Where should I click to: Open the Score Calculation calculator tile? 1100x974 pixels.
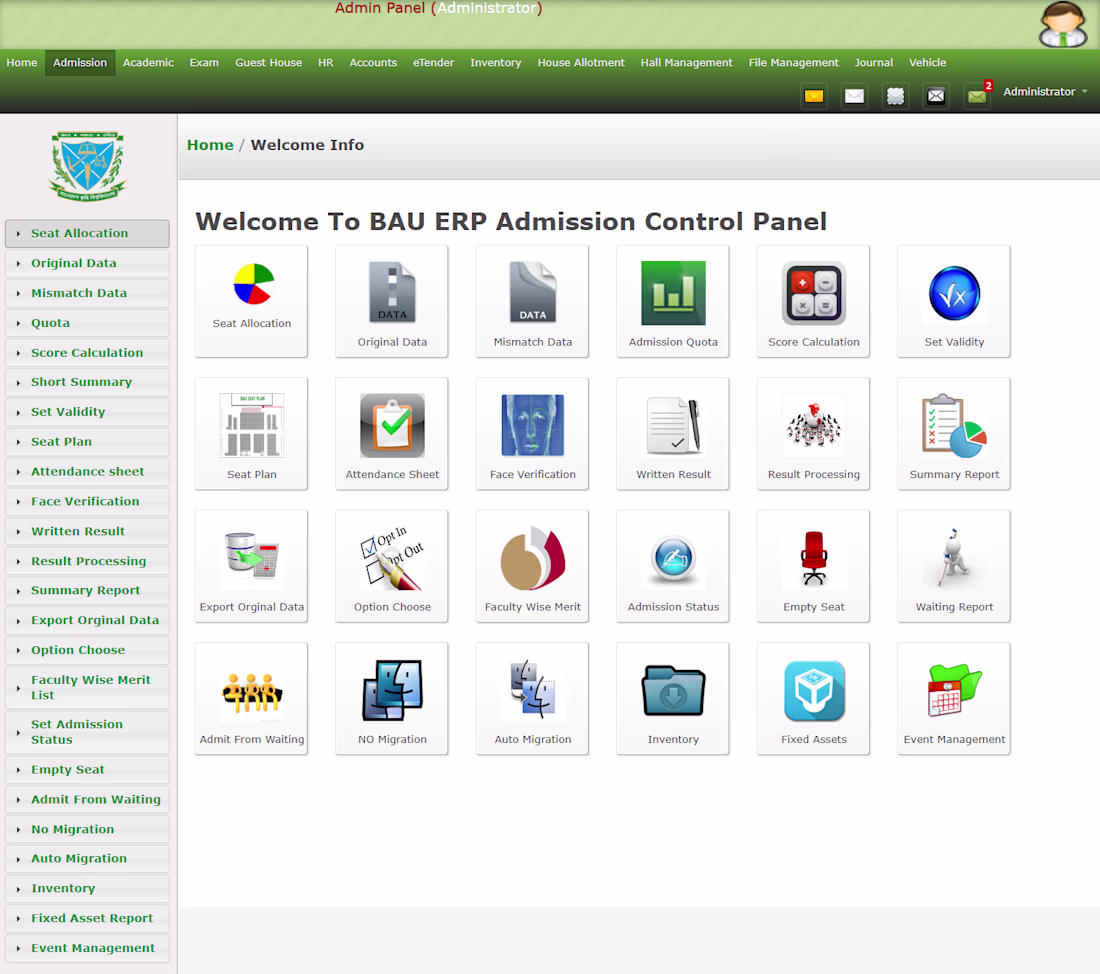click(813, 301)
